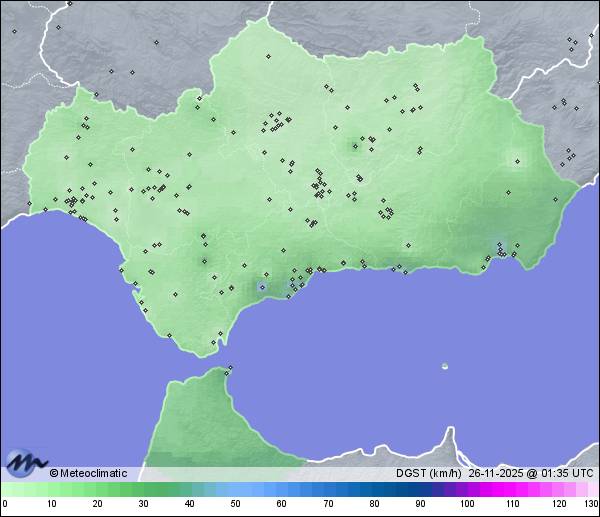Select the 50 km/h legend label
Screen dimensions: 600x517
[235, 504]
